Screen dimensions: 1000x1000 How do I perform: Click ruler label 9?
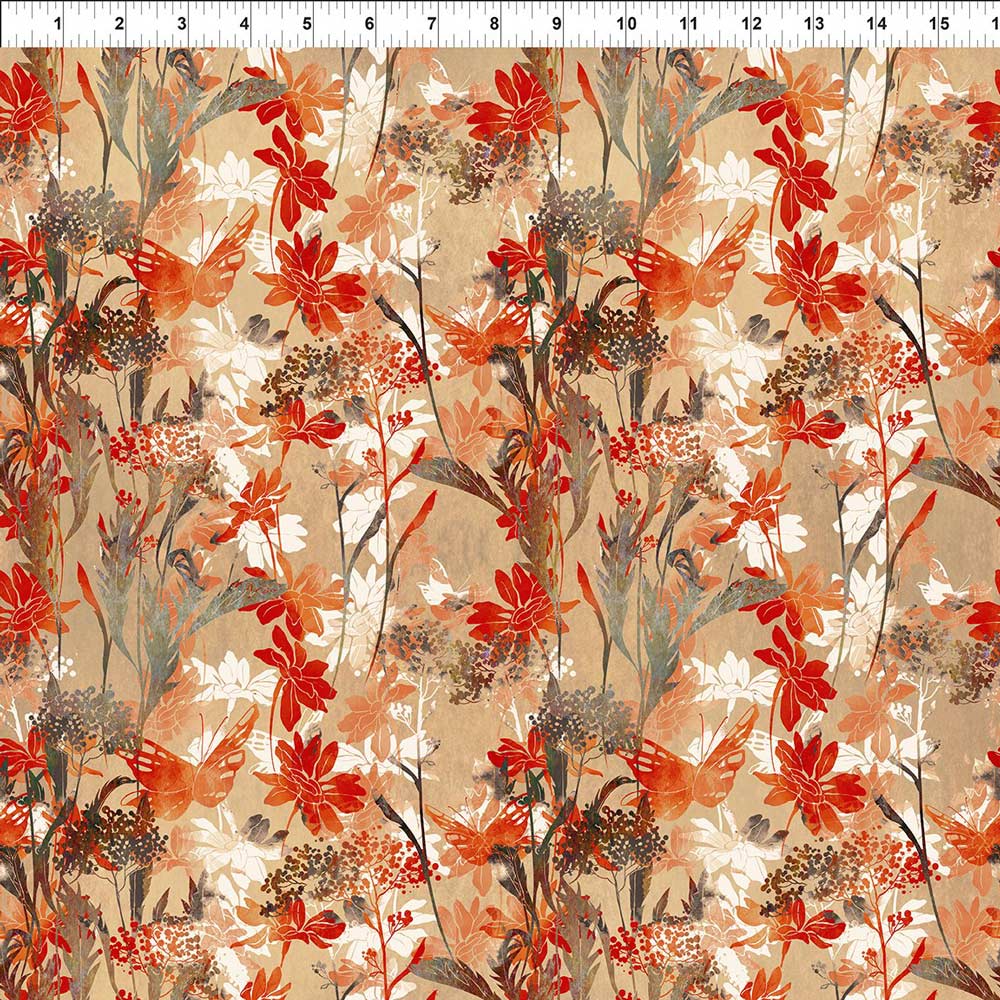(x=557, y=23)
